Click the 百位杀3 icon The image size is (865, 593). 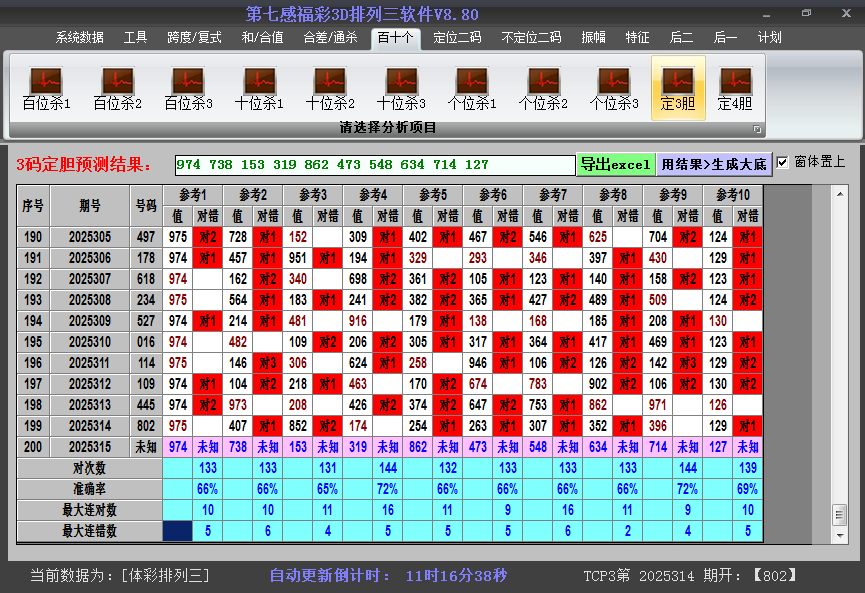click(x=188, y=88)
